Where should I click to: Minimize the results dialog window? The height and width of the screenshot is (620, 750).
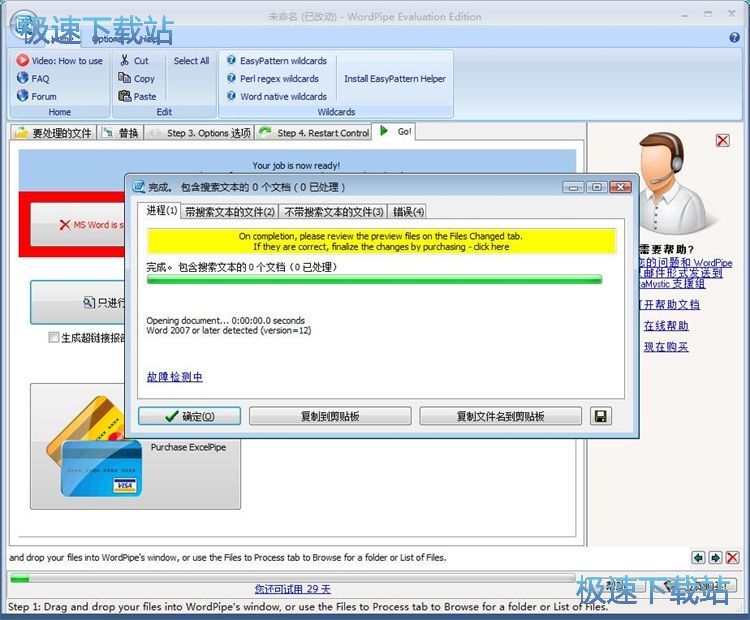(x=573, y=187)
